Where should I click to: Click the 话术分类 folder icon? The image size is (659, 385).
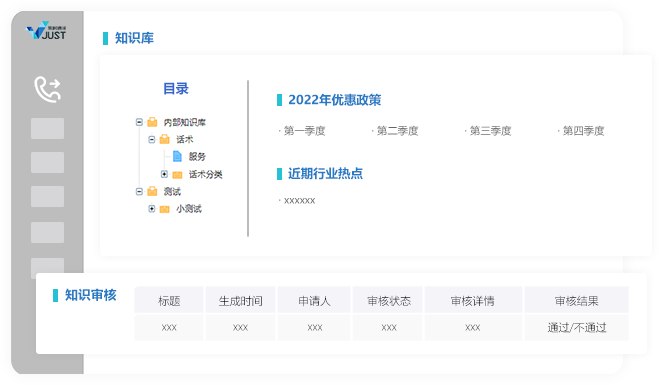177,174
